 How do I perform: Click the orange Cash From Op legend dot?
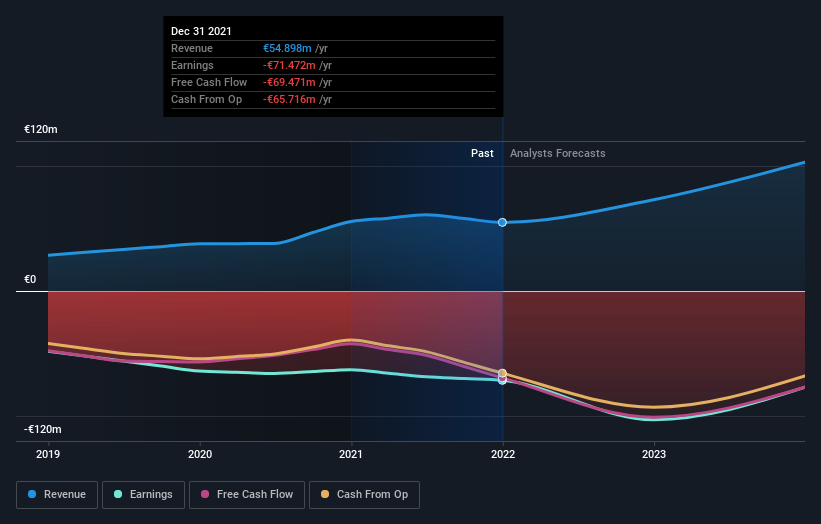click(x=325, y=494)
